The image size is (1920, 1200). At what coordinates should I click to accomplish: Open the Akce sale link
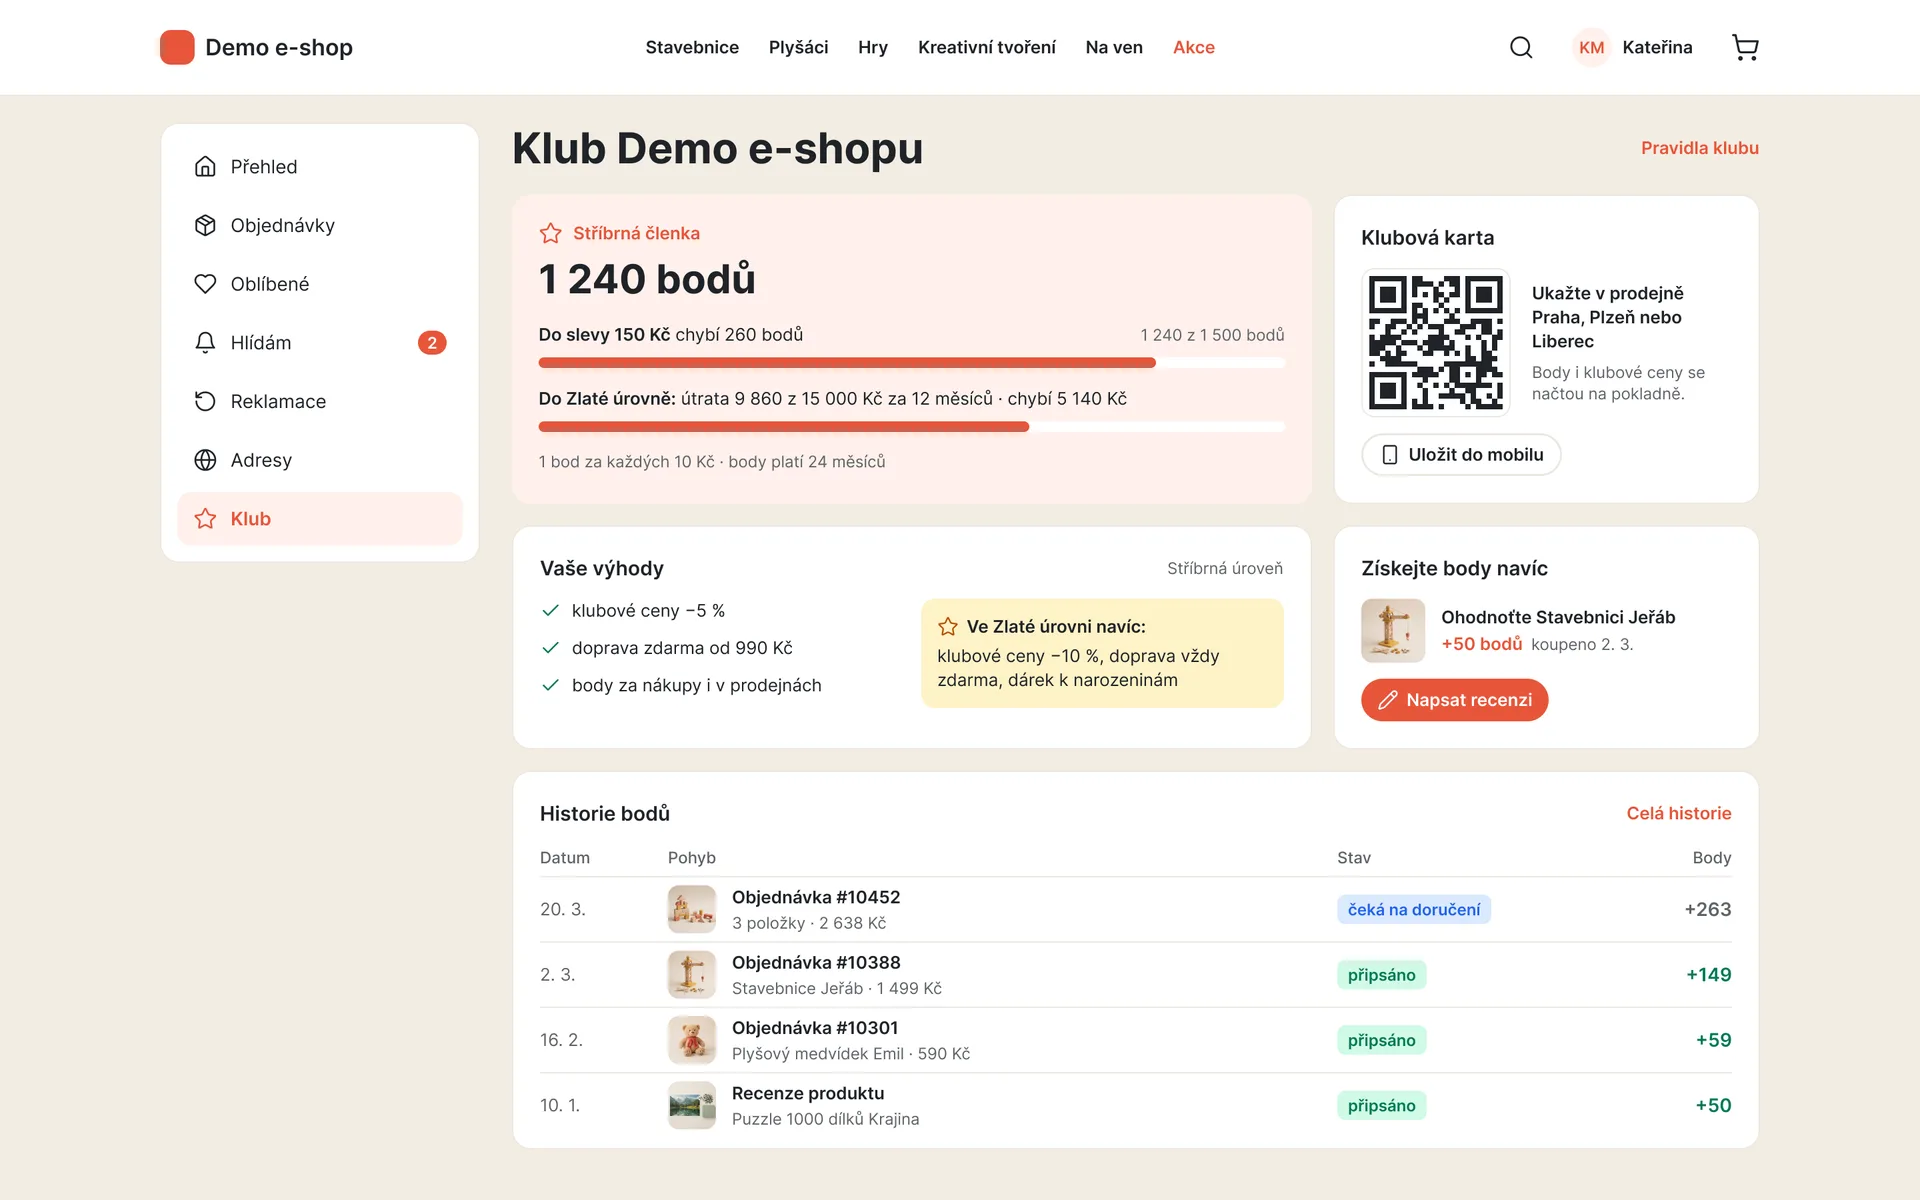pyautogui.click(x=1194, y=47)
